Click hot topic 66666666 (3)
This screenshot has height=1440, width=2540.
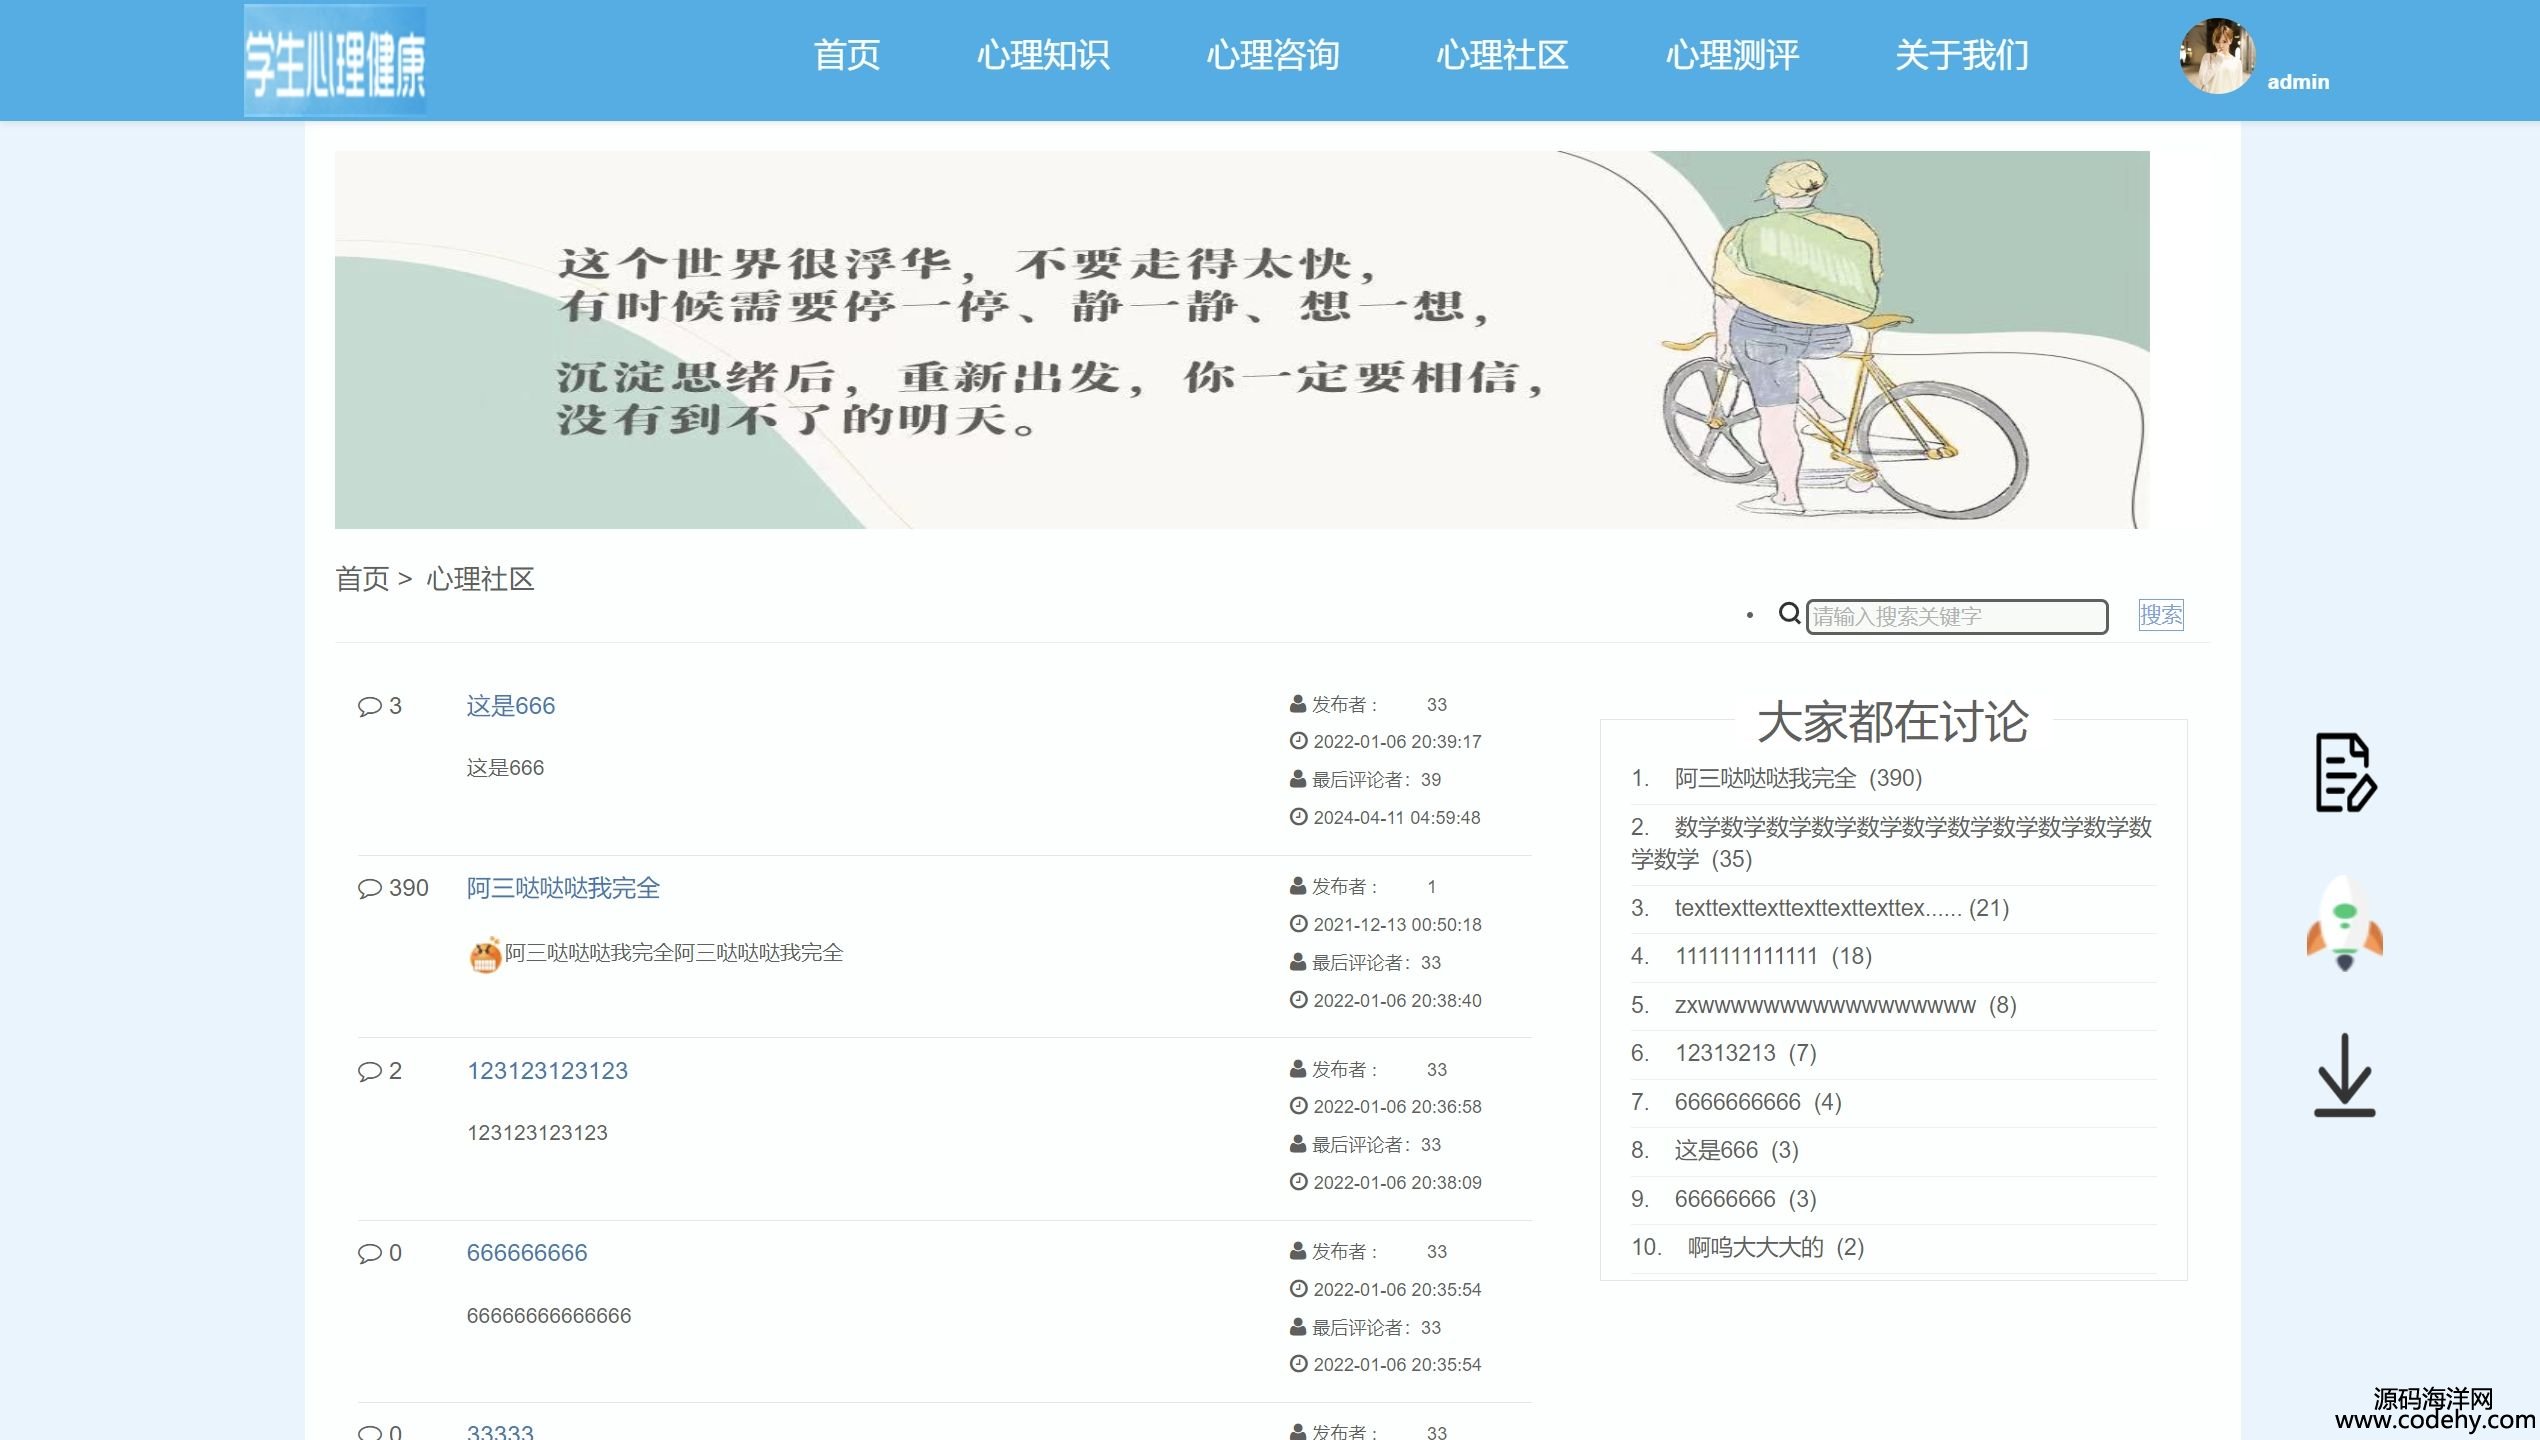coord(1745,1199)
